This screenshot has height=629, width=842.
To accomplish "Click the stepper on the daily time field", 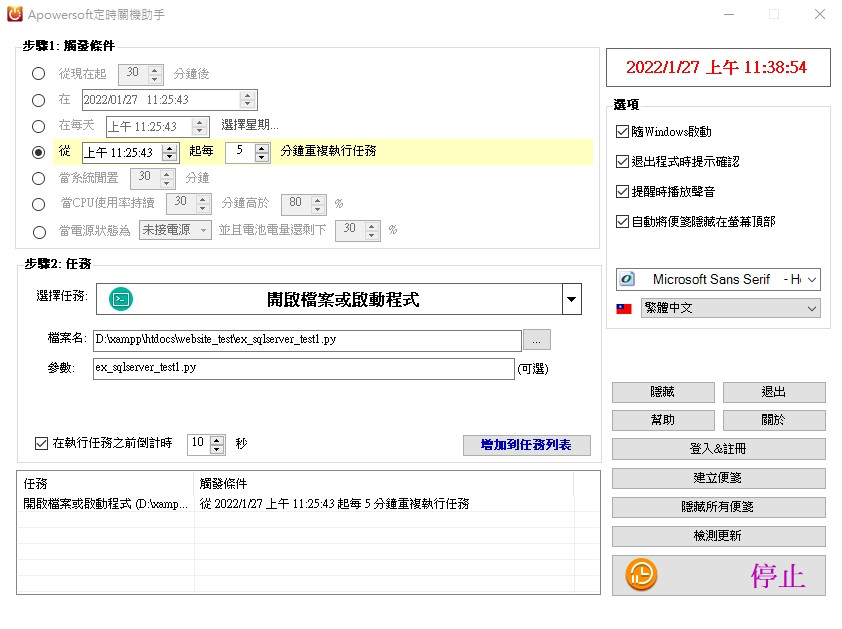I will click(x=200, y=127).
